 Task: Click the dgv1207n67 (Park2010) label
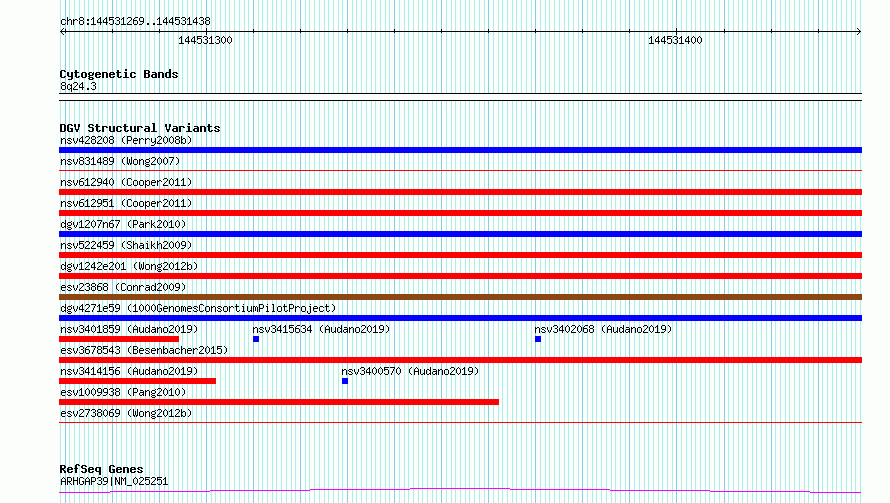123,224
